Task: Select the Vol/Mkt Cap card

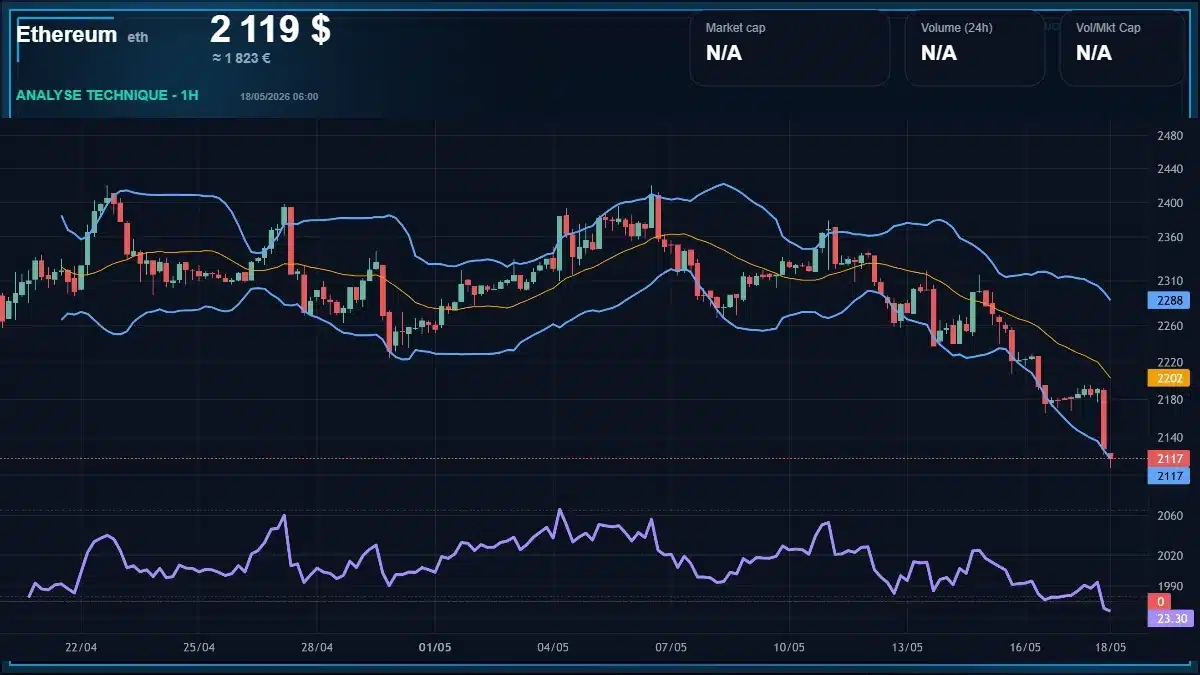Action: 1123,49
